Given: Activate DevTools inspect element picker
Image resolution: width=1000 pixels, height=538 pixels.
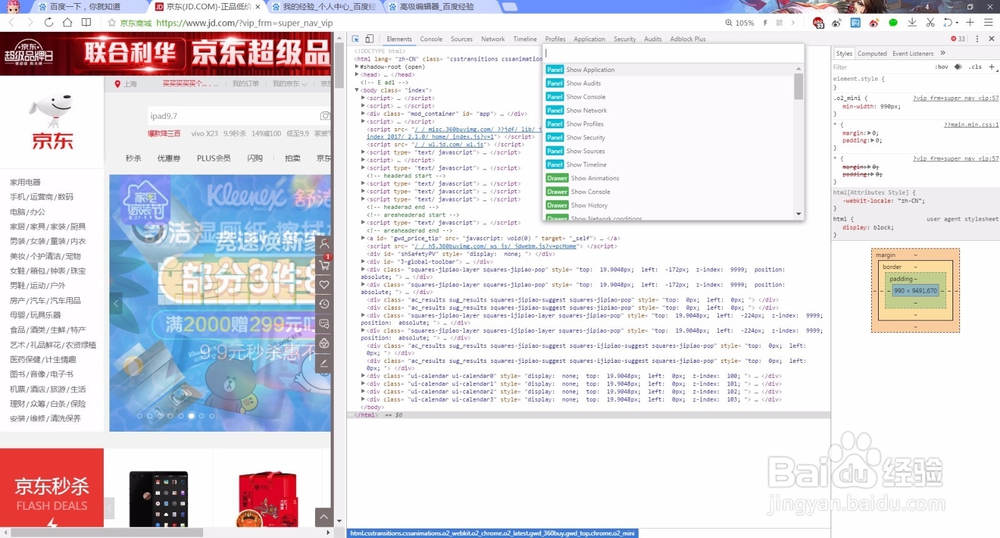Looking at the screenshot, I should [x=356, y=39].
